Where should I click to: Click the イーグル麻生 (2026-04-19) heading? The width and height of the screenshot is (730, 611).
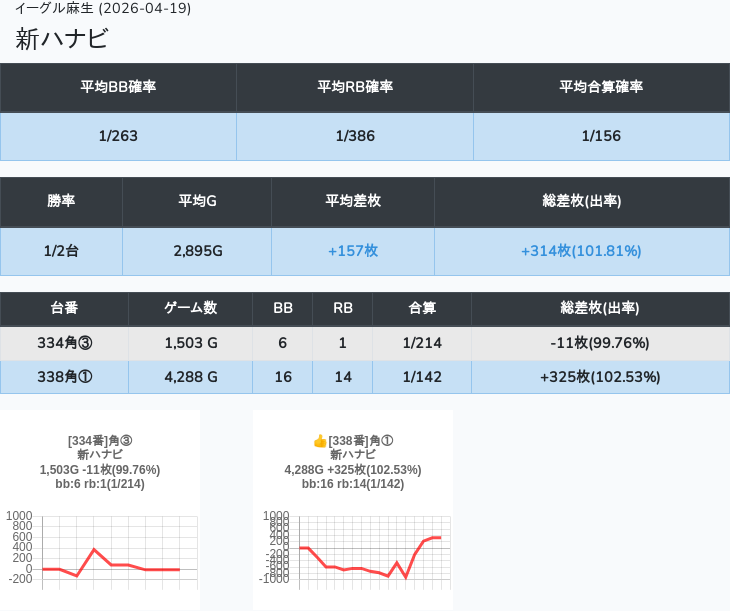tap(103, 9)
